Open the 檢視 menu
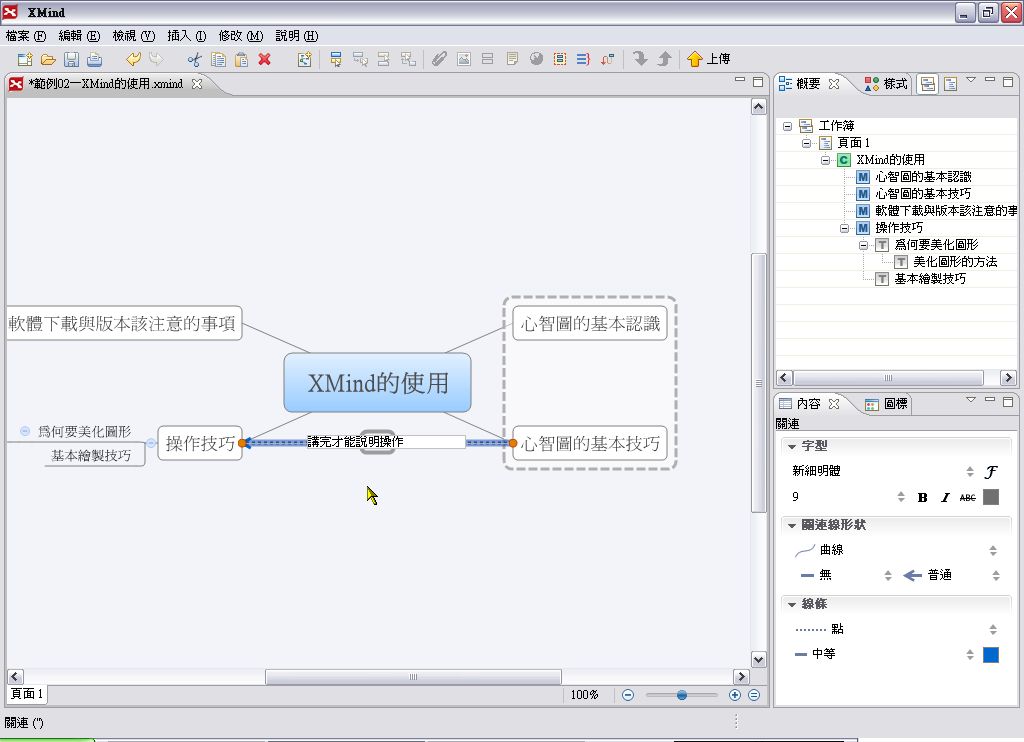This screenshot has height=742, width=1024. (133, 36)
